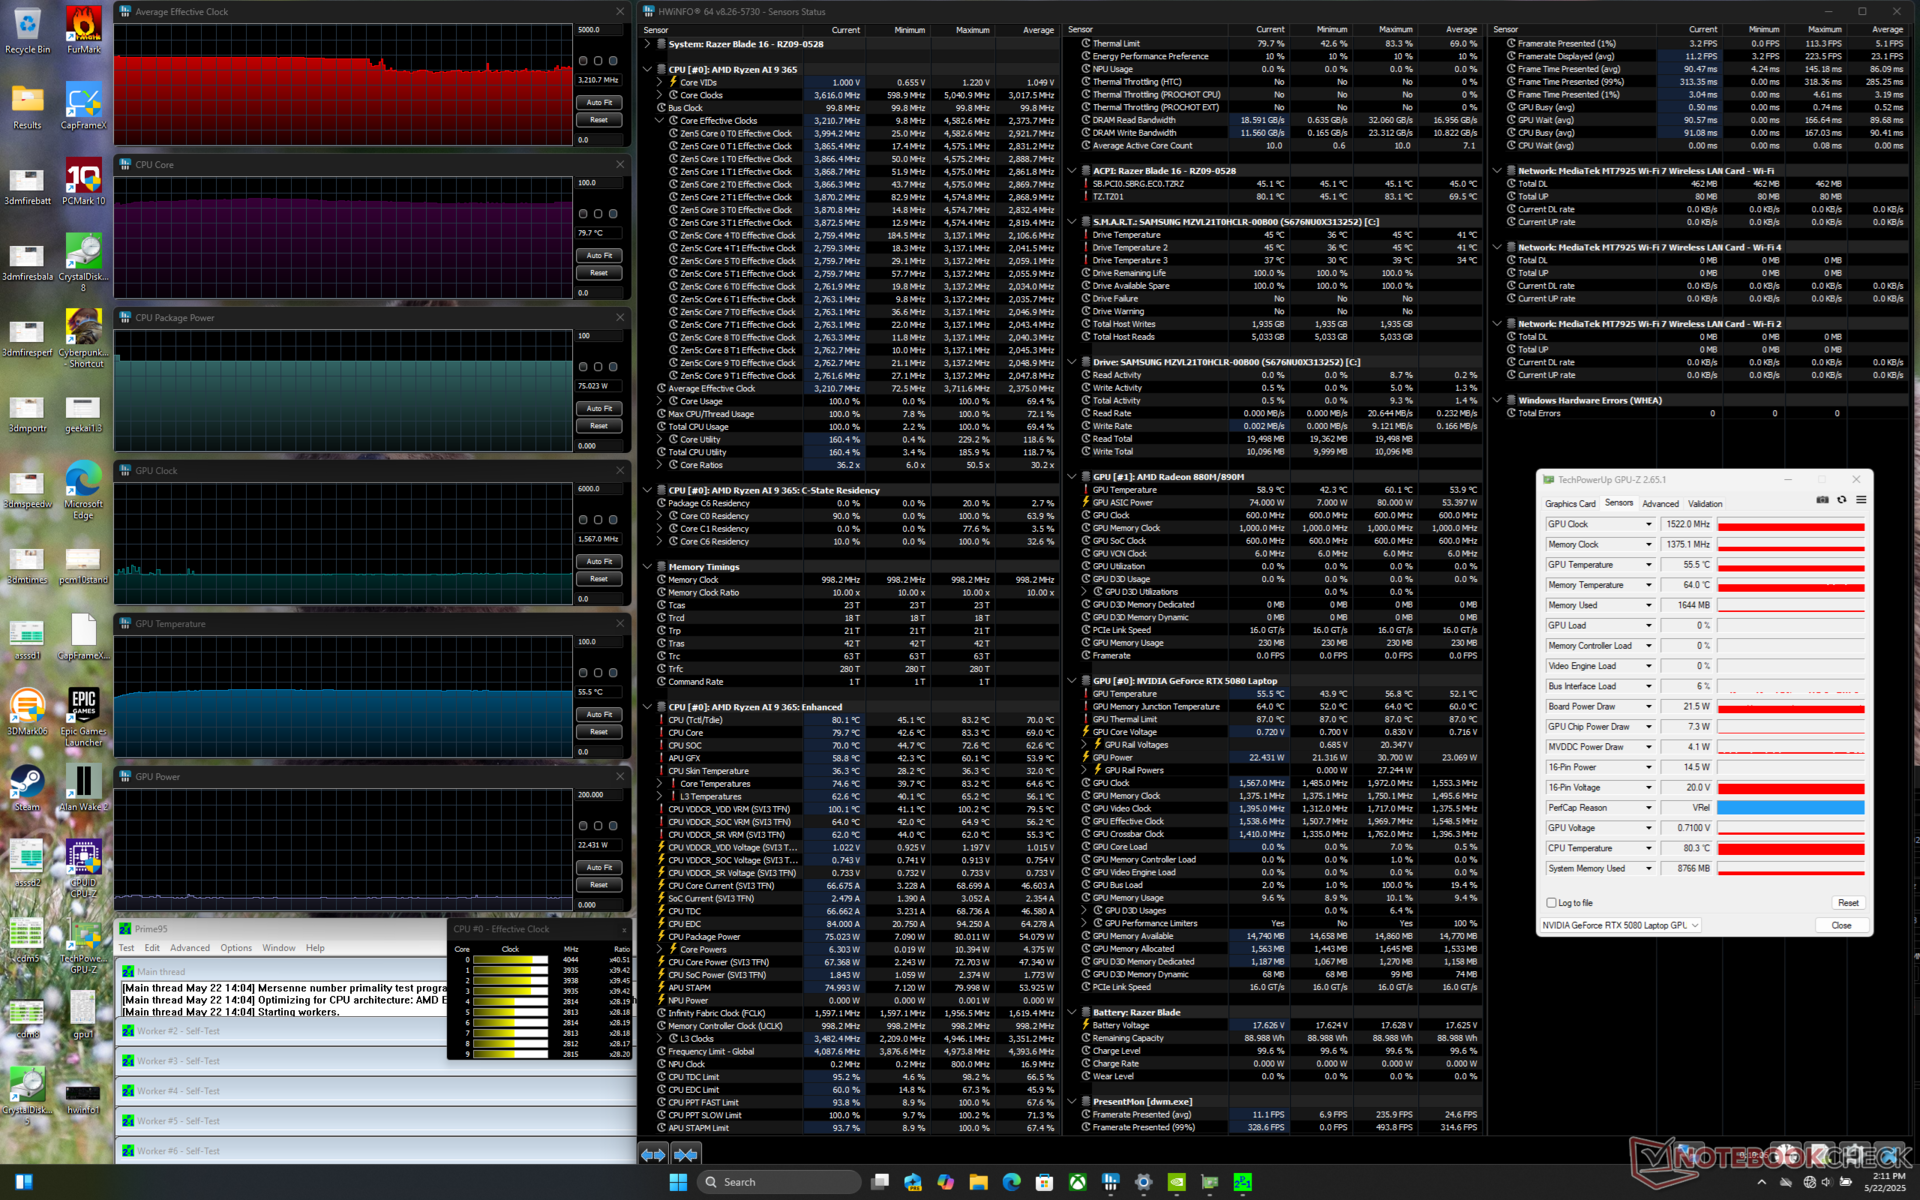Click the Xbox icon in taskbar

click(1077, 1182)
